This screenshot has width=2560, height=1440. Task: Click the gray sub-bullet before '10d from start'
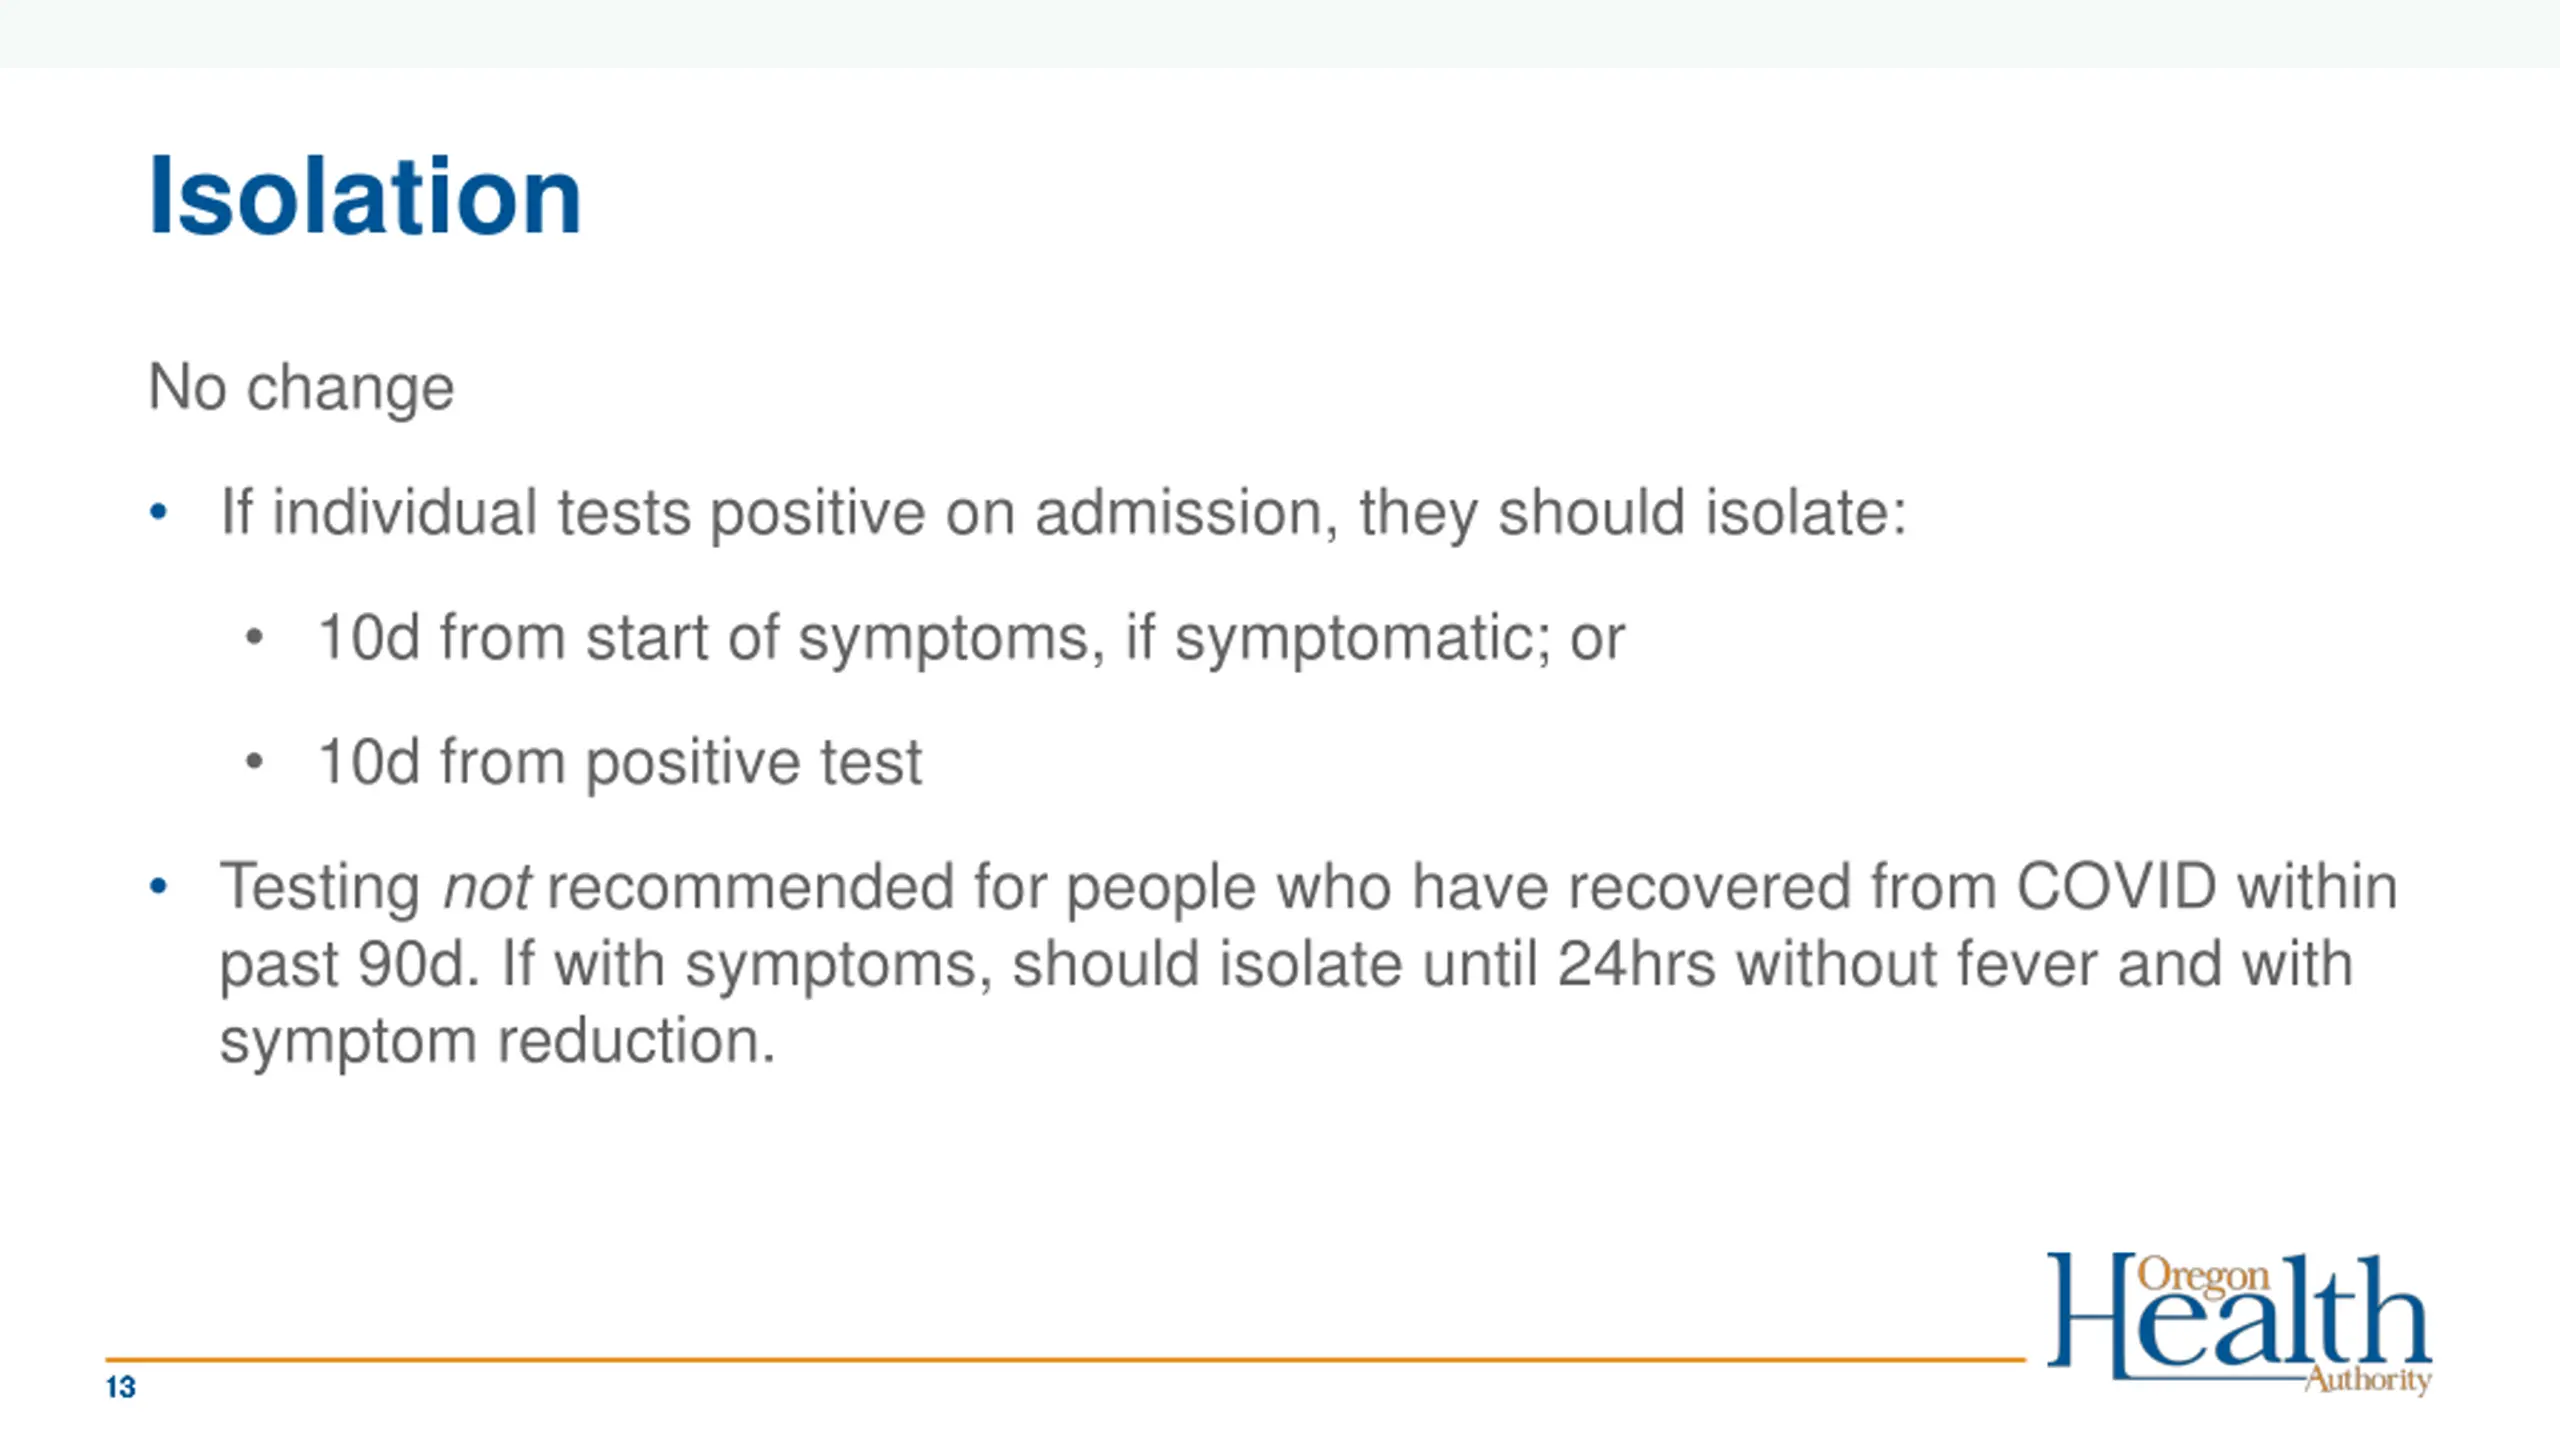click(x=254, y=637)
